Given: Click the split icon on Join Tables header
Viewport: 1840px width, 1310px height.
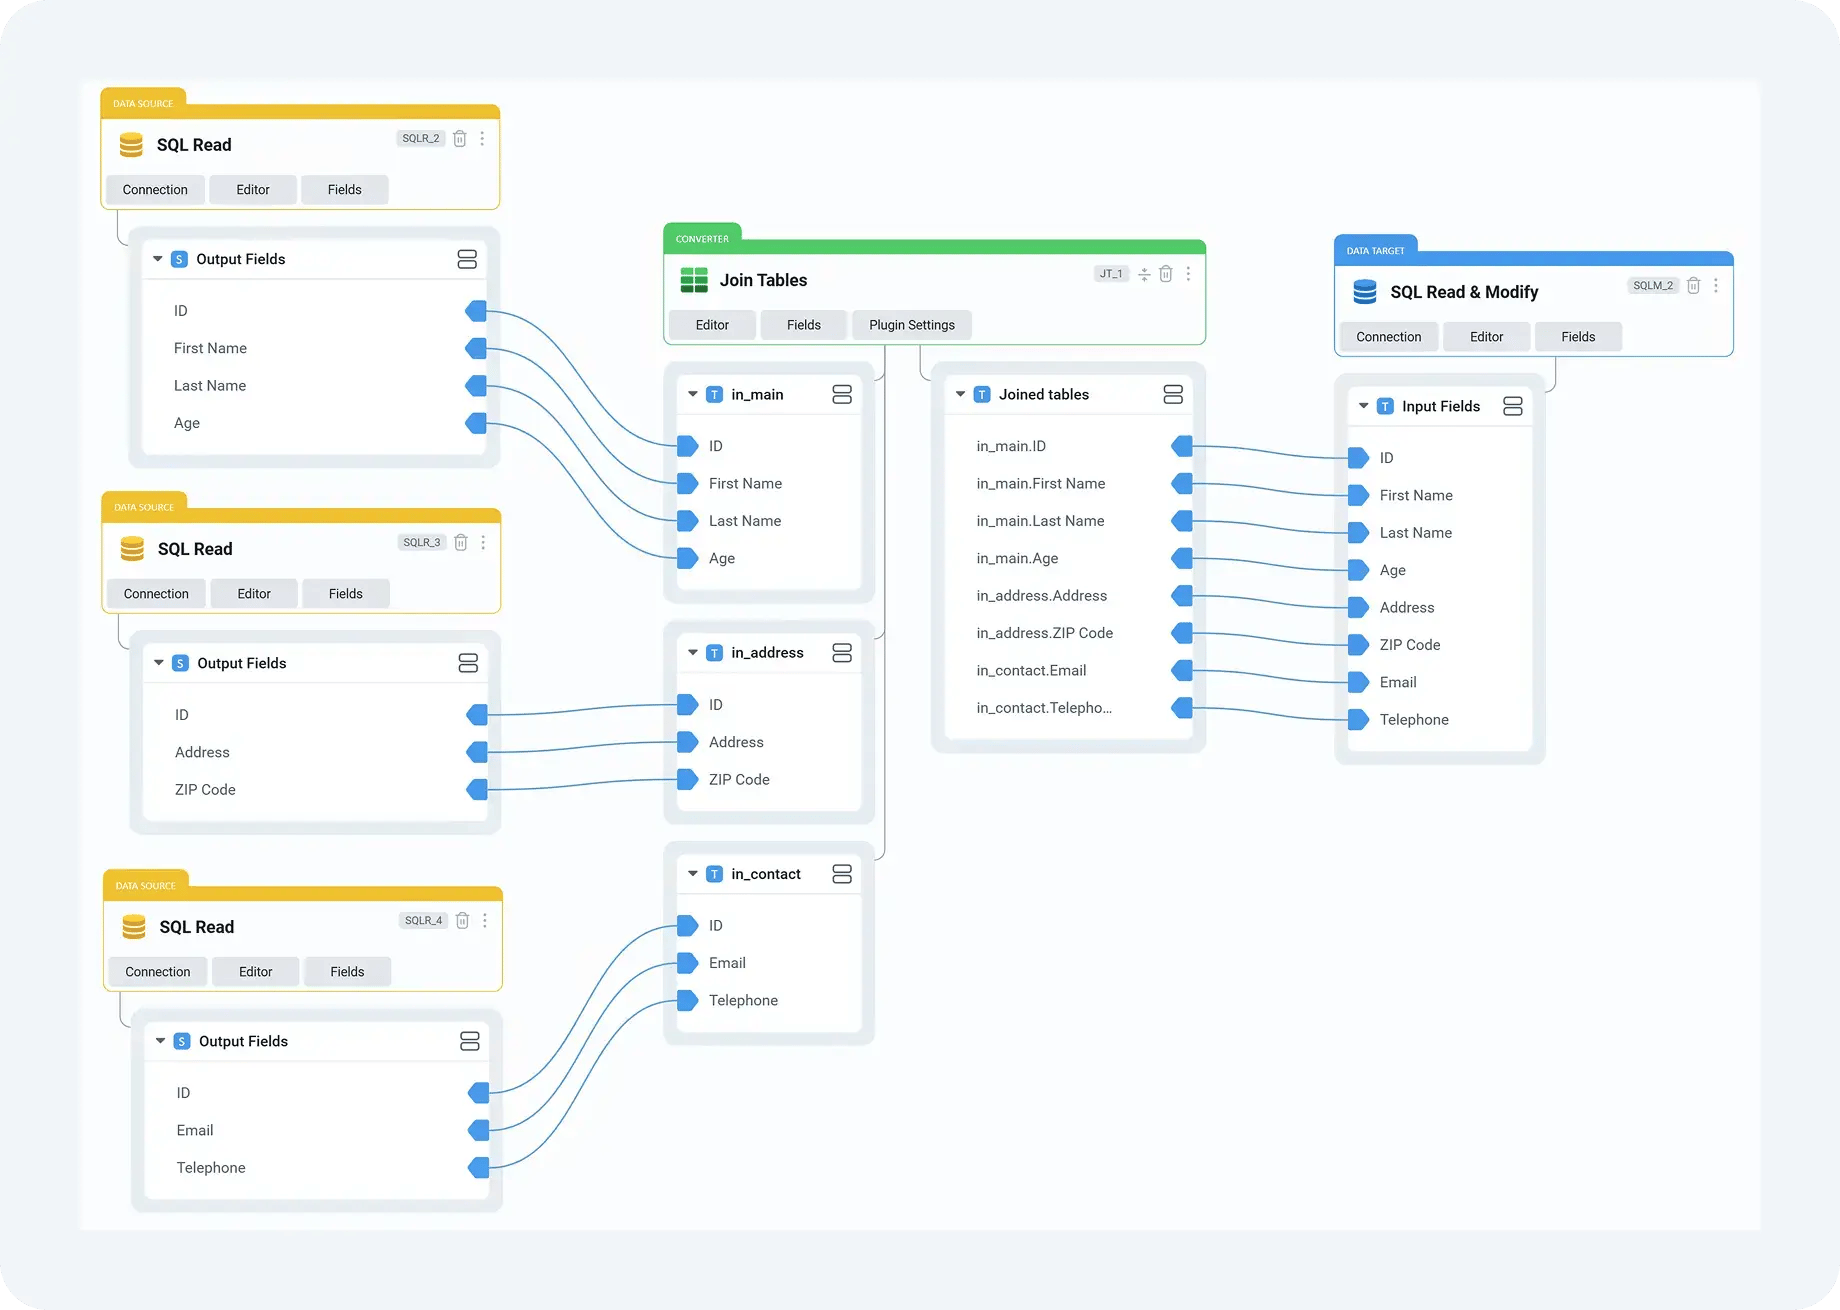Looking at the screenshot, I should coord(1144,274).
